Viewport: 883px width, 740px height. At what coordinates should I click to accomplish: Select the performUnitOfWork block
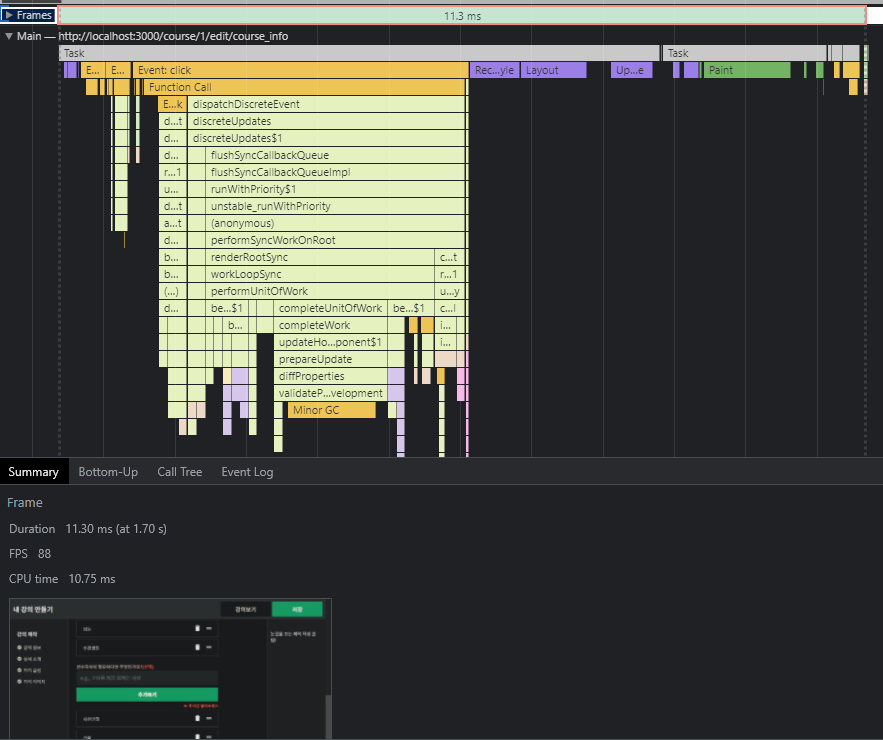tap(320, 291)
